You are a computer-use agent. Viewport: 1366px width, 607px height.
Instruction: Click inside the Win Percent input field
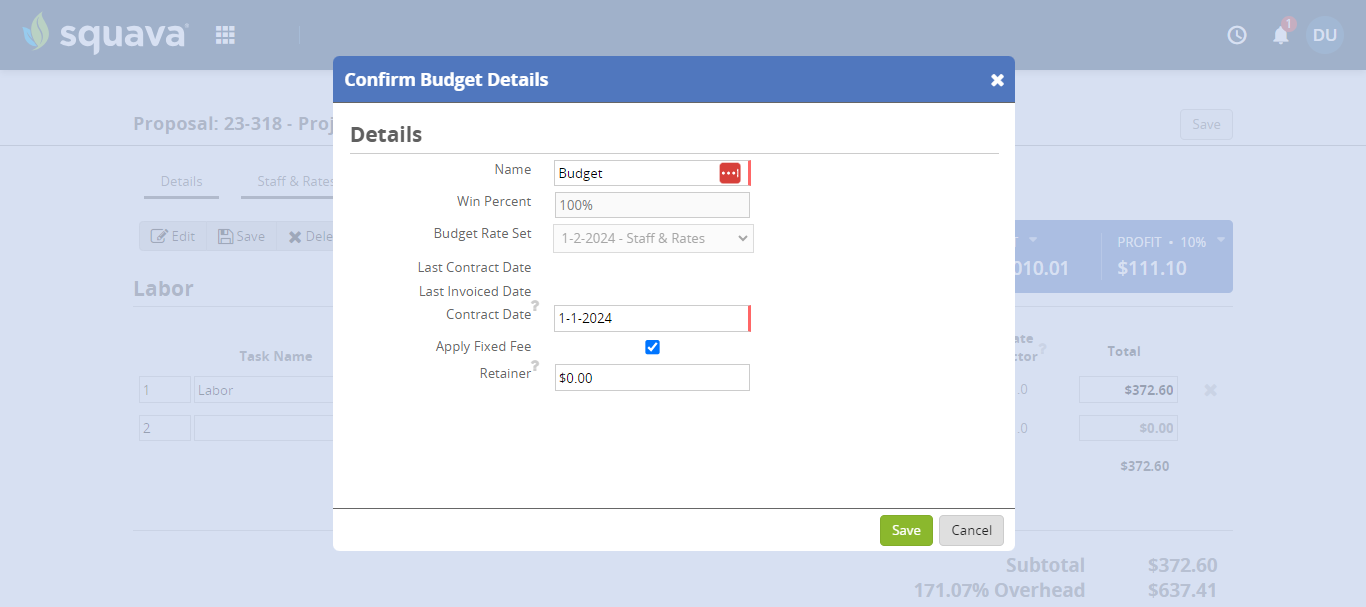[x=652, y=205]
